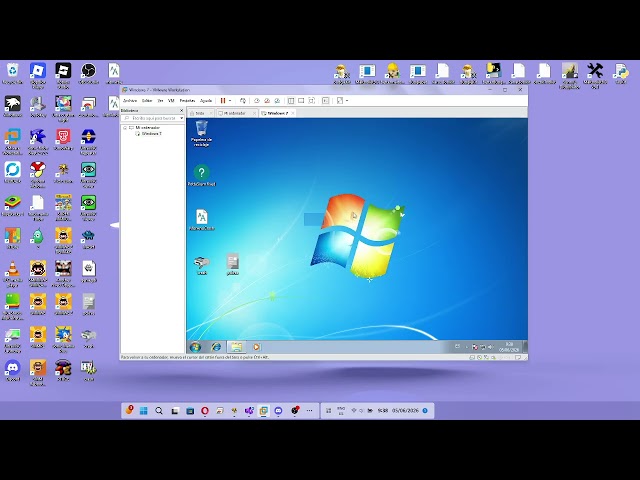
Task: Toggle the library sidebar view icon
Action: click(x=291, y=100)
